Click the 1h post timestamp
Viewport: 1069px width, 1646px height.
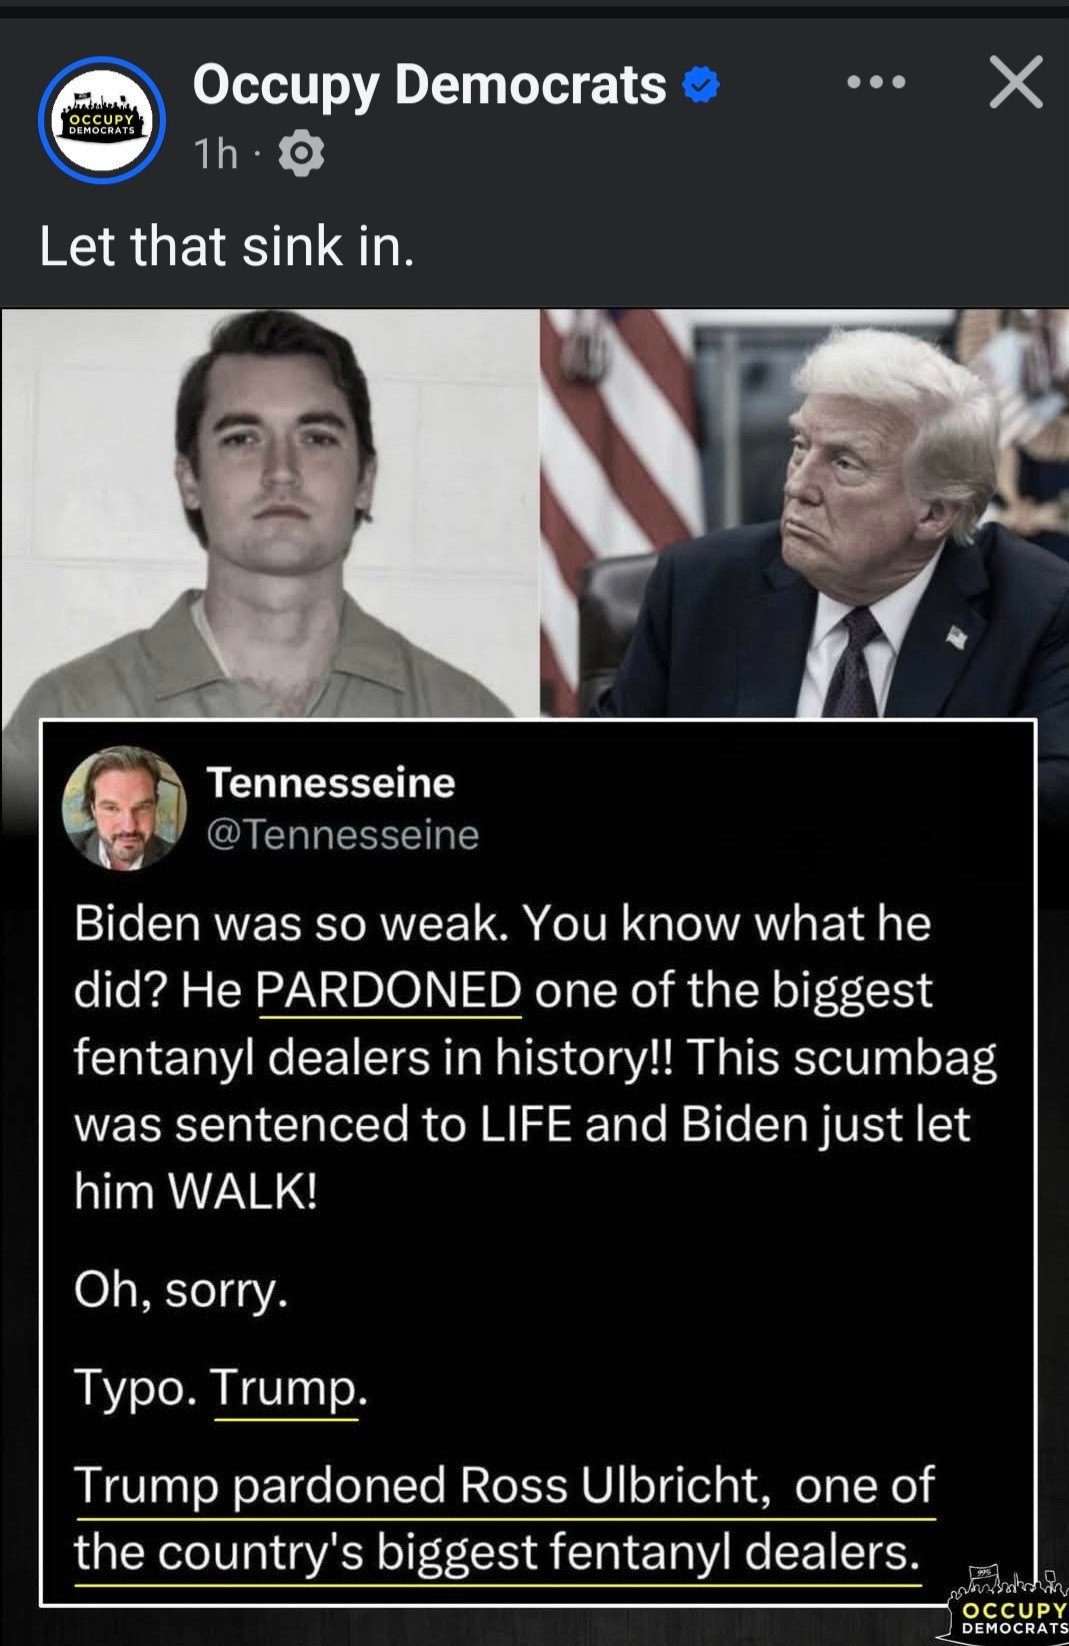pos(216,154)
